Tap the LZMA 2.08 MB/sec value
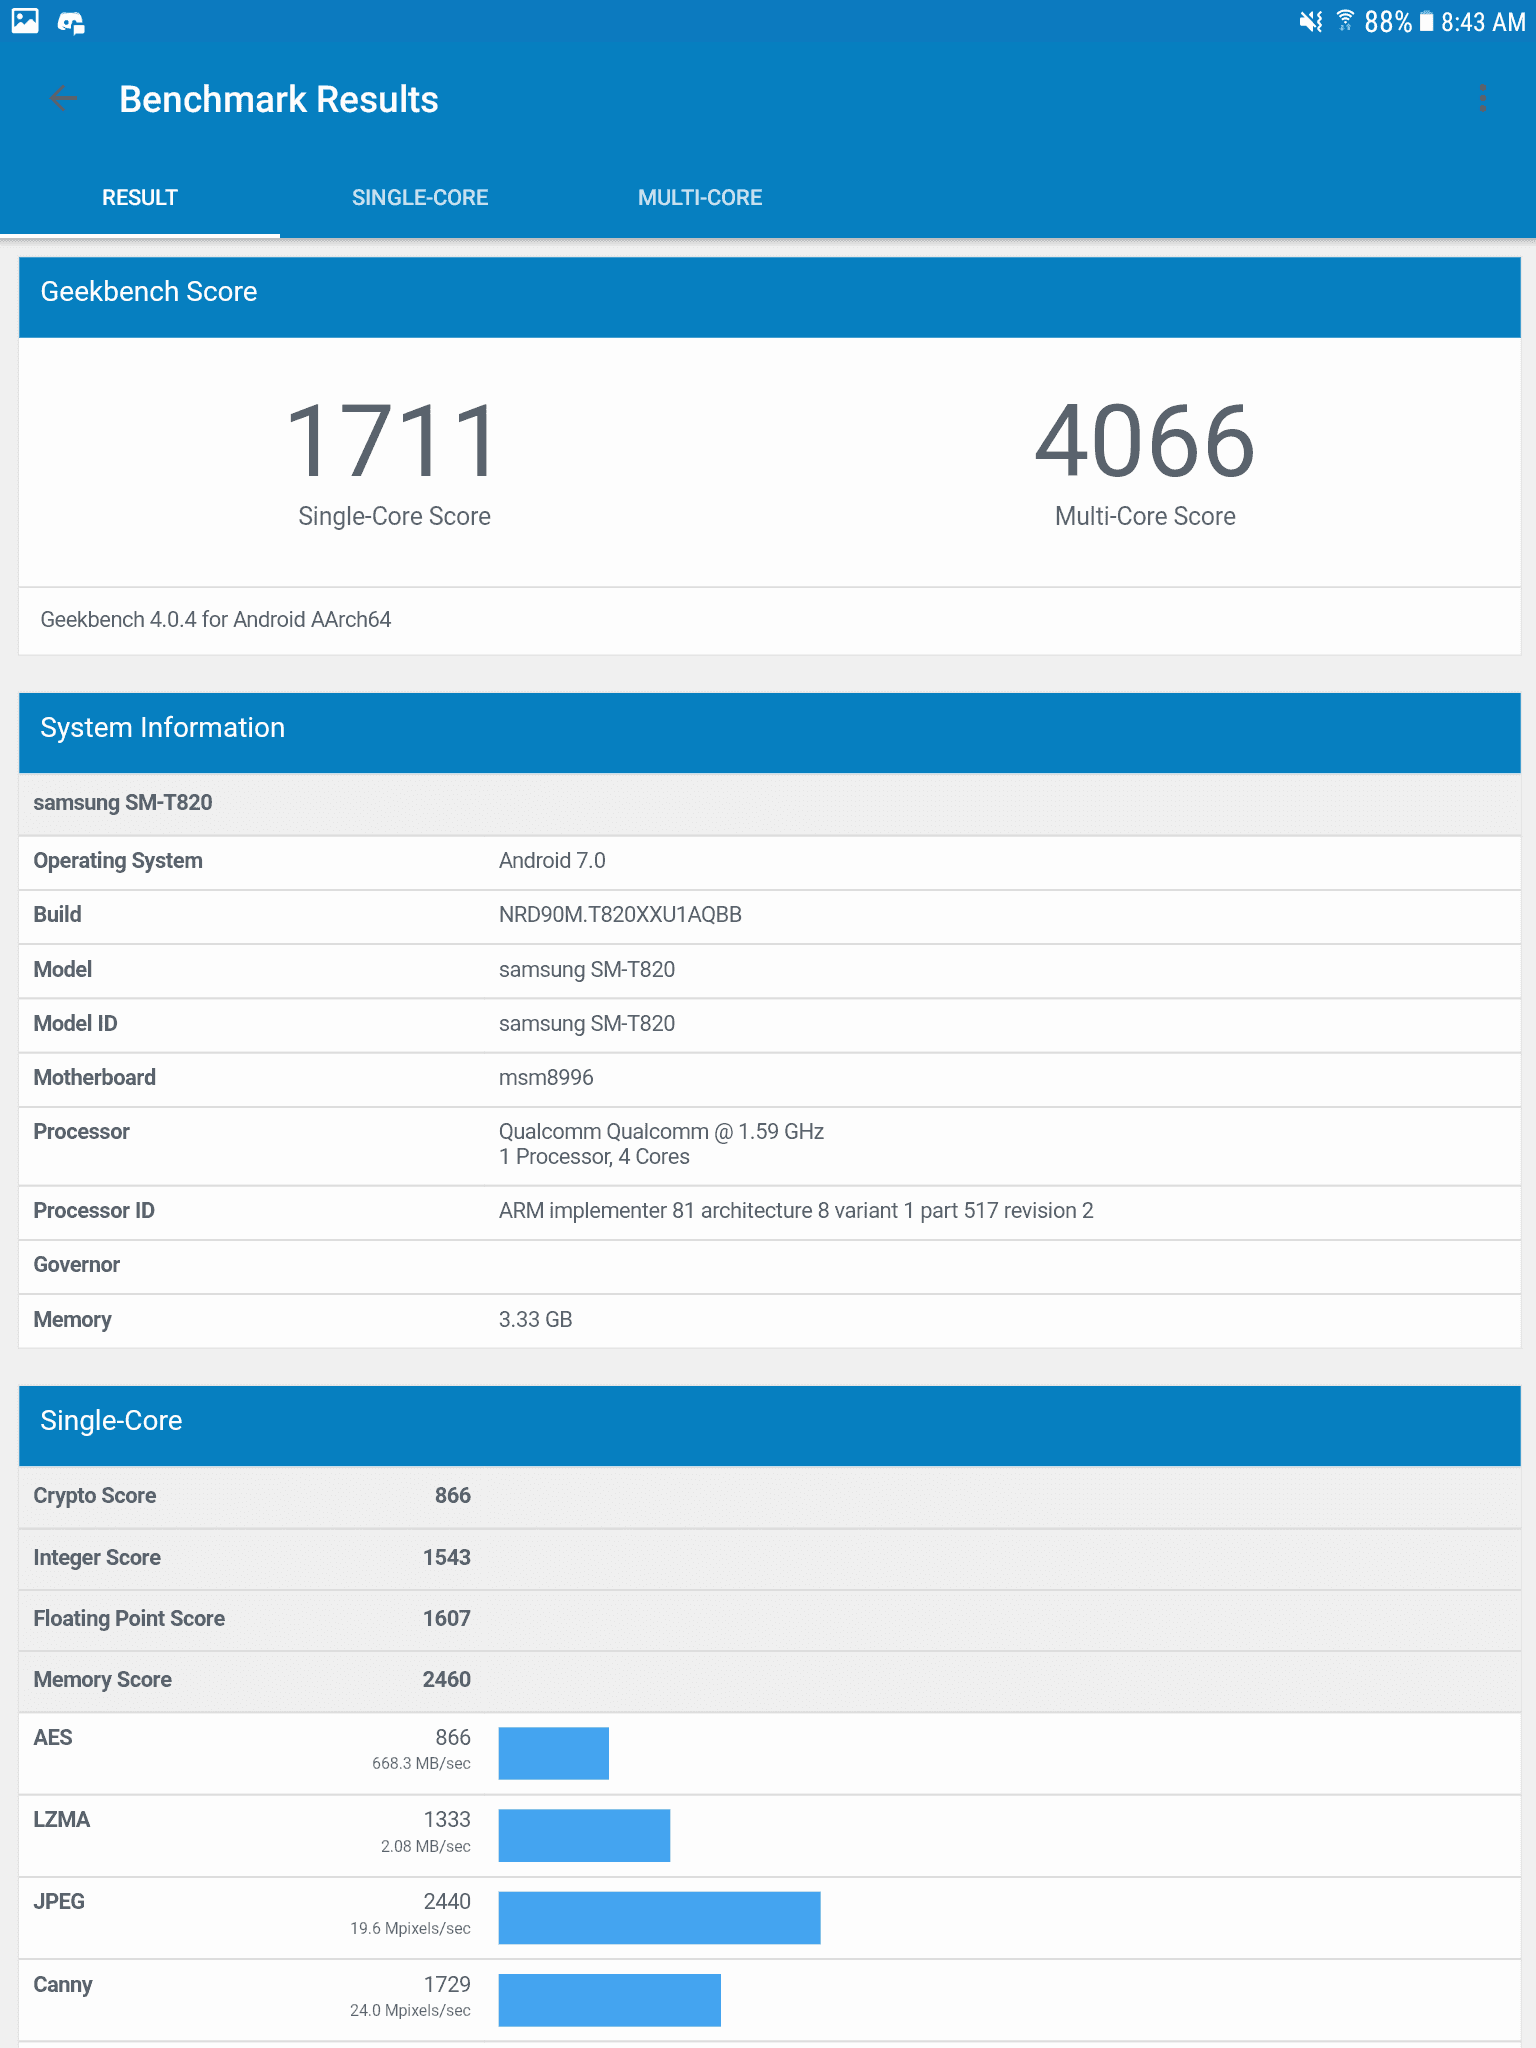This screenshot has width=1536, height=2048. tap(425, 1847)
